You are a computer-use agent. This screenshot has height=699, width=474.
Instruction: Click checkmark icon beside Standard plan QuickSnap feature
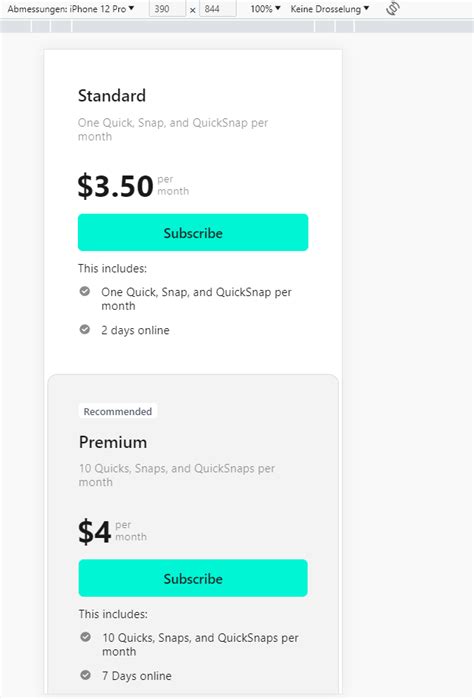(85, 292)
